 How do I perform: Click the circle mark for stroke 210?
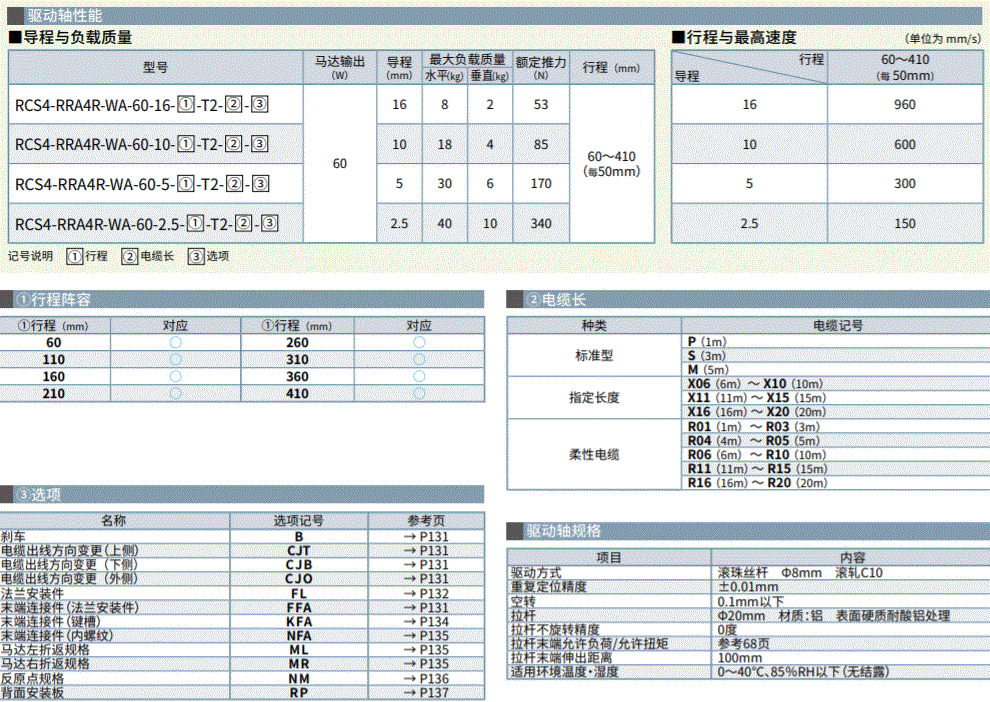(x=176, y=393)
